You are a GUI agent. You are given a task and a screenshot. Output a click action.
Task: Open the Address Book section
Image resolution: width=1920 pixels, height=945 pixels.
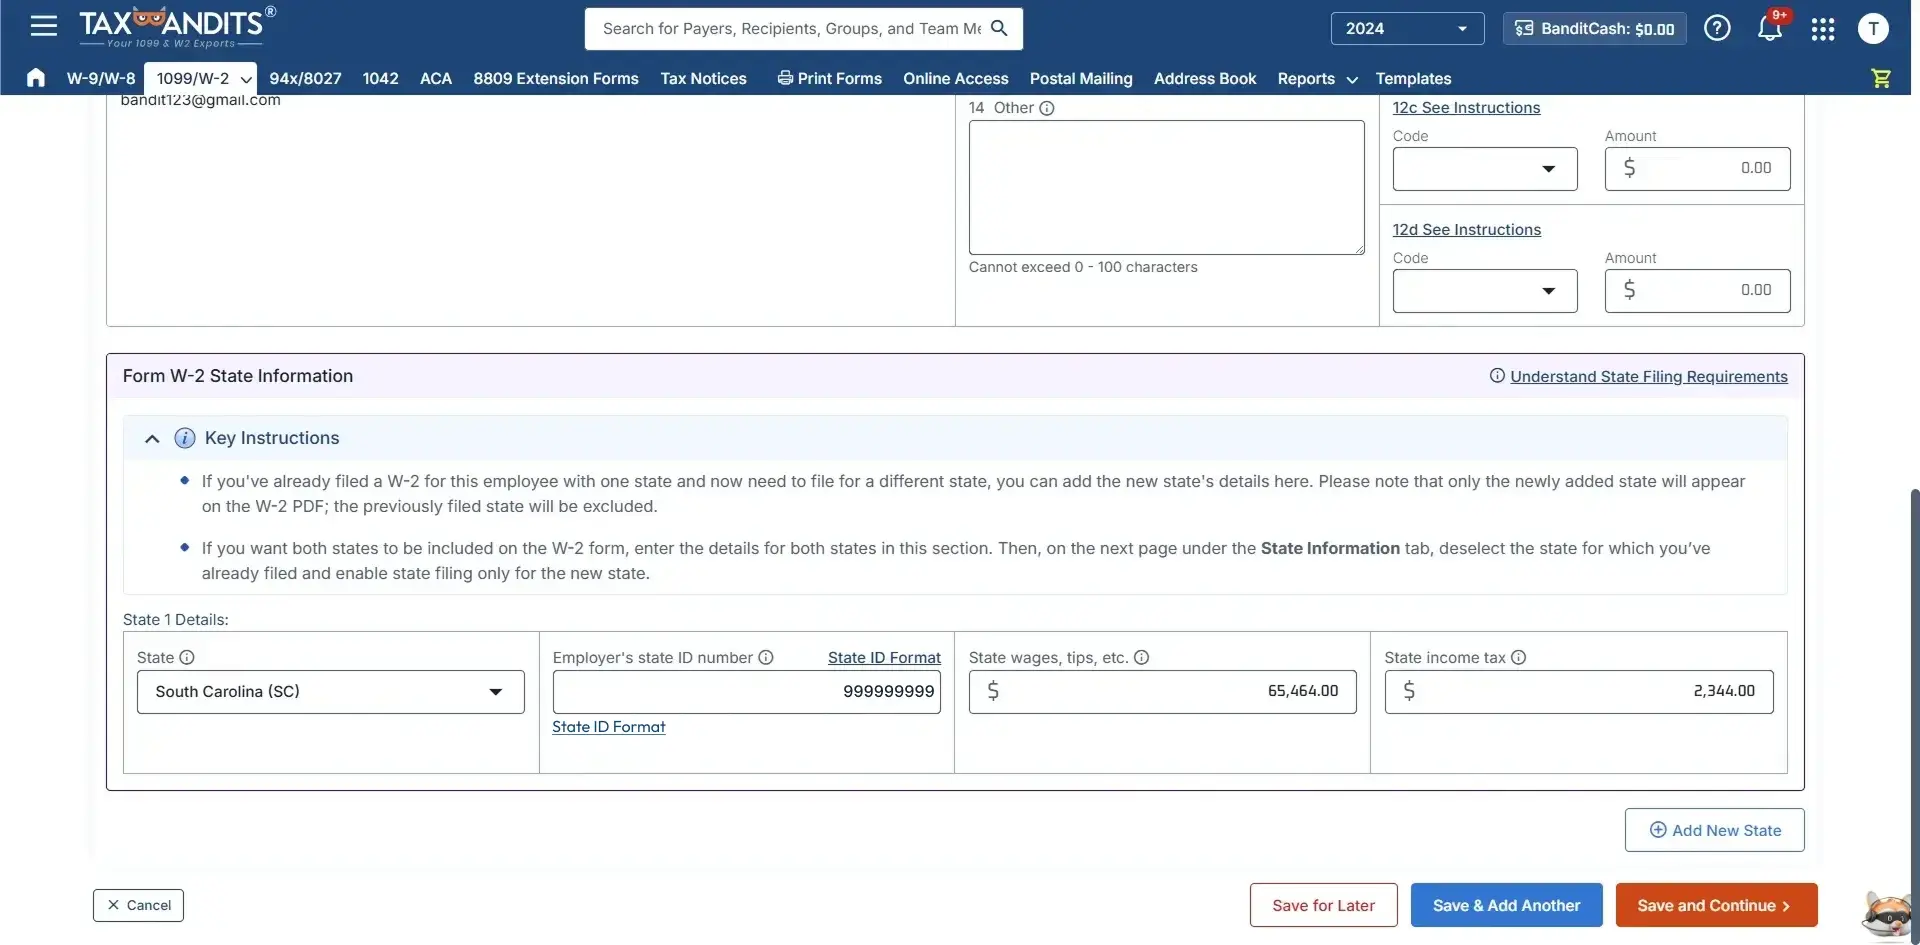click(x=1203, y=79)
